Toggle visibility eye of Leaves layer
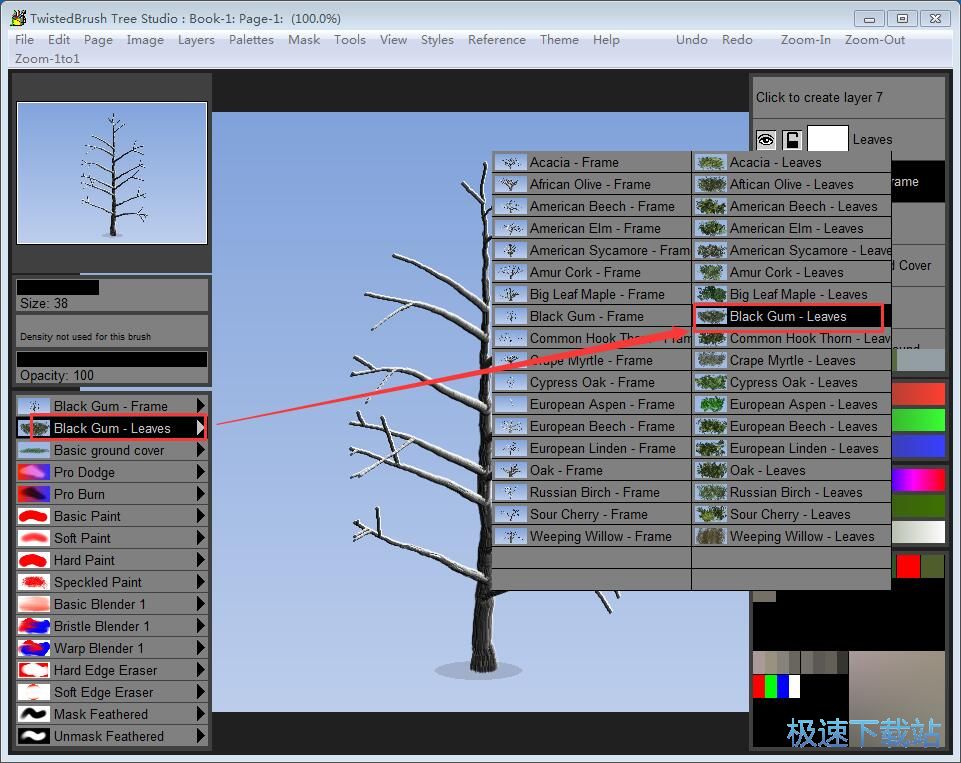The width and height of the screenshot is (961, 763). click(x=766, y=140)
